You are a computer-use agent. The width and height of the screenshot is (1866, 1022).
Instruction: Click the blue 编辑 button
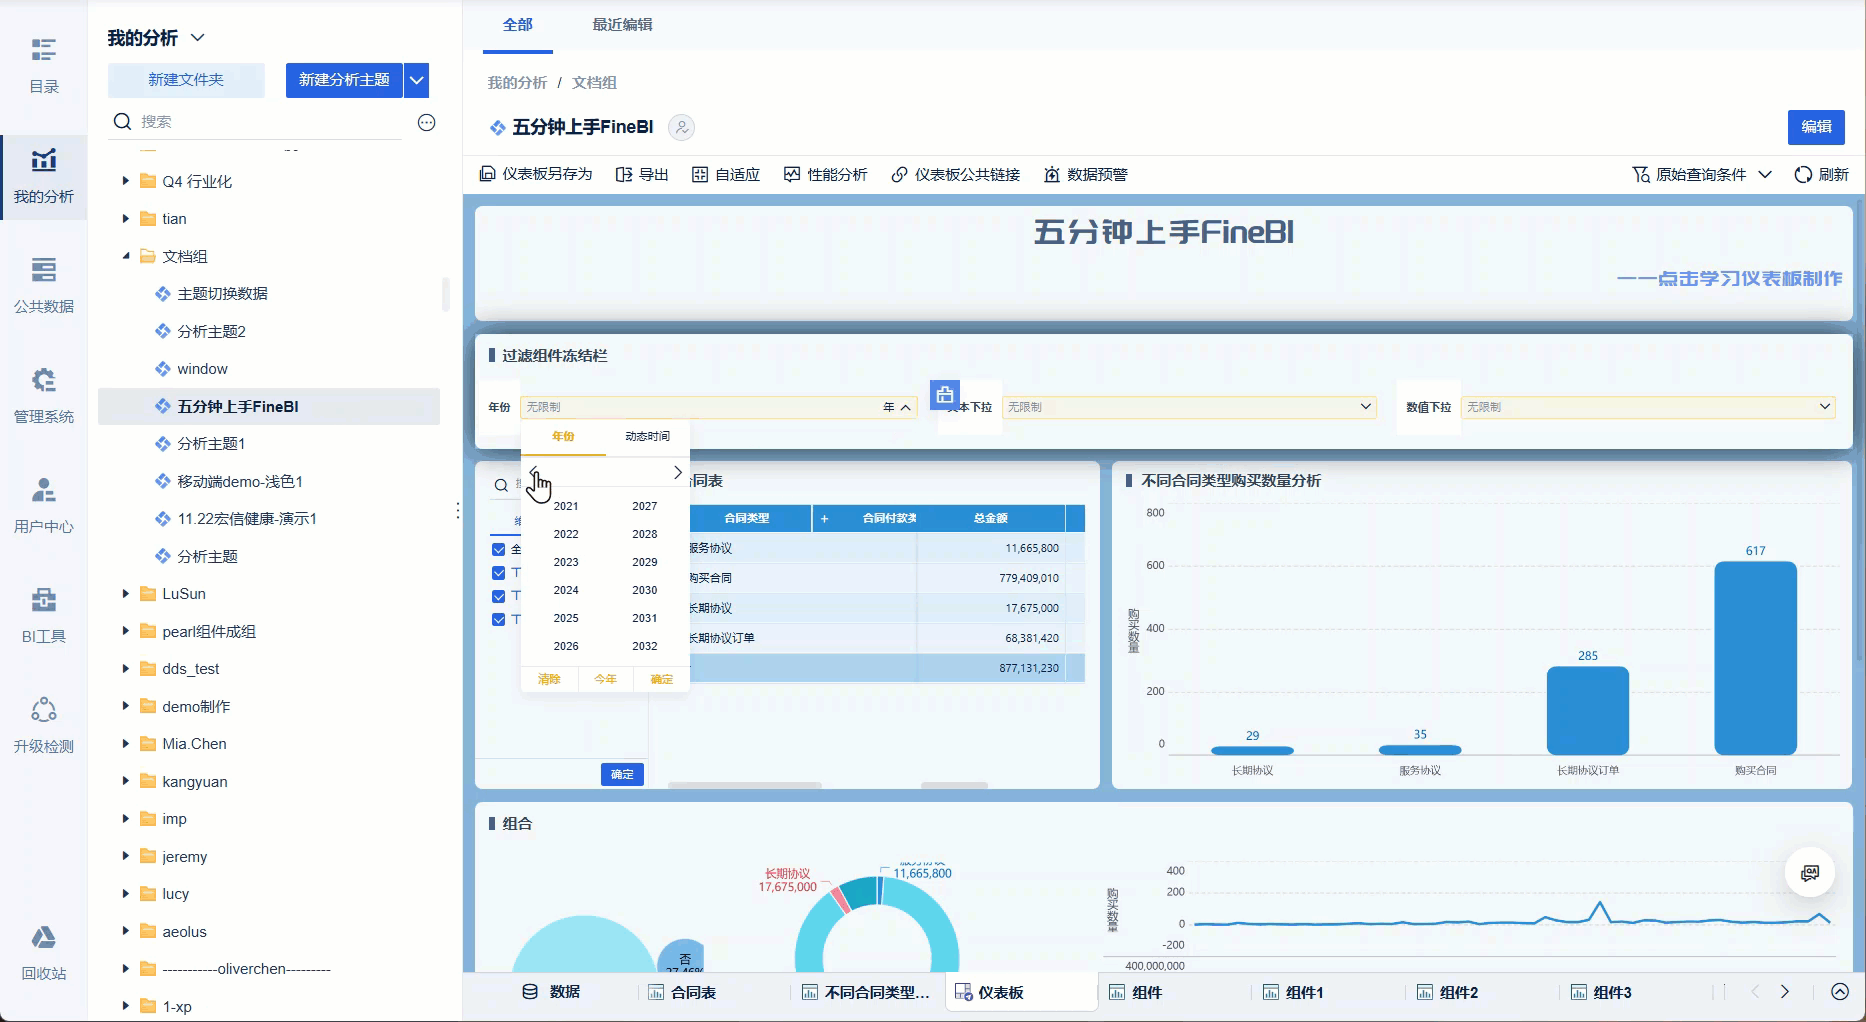1816,127
